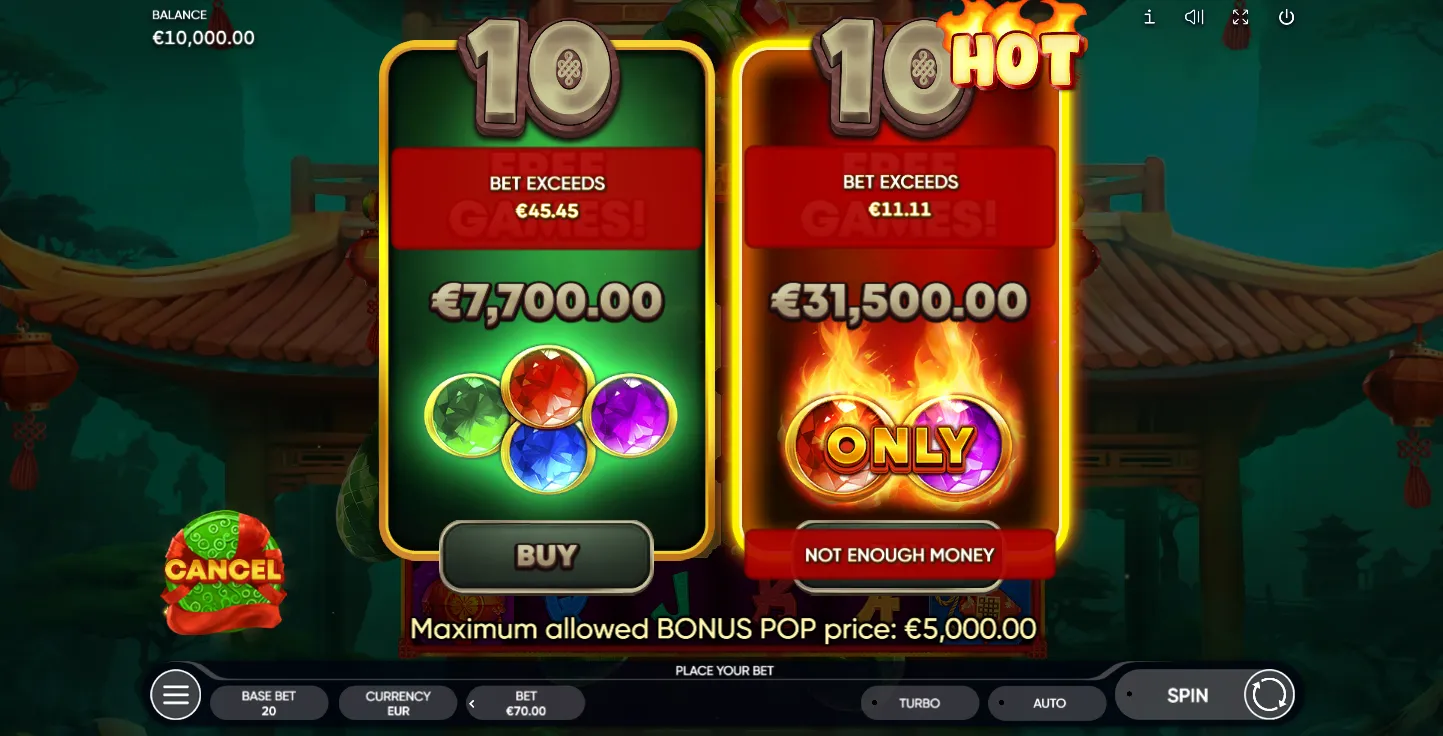1443x736 pixels.
Task: Click the NOT ENOUGH MONEY banner
Action: 900,555
